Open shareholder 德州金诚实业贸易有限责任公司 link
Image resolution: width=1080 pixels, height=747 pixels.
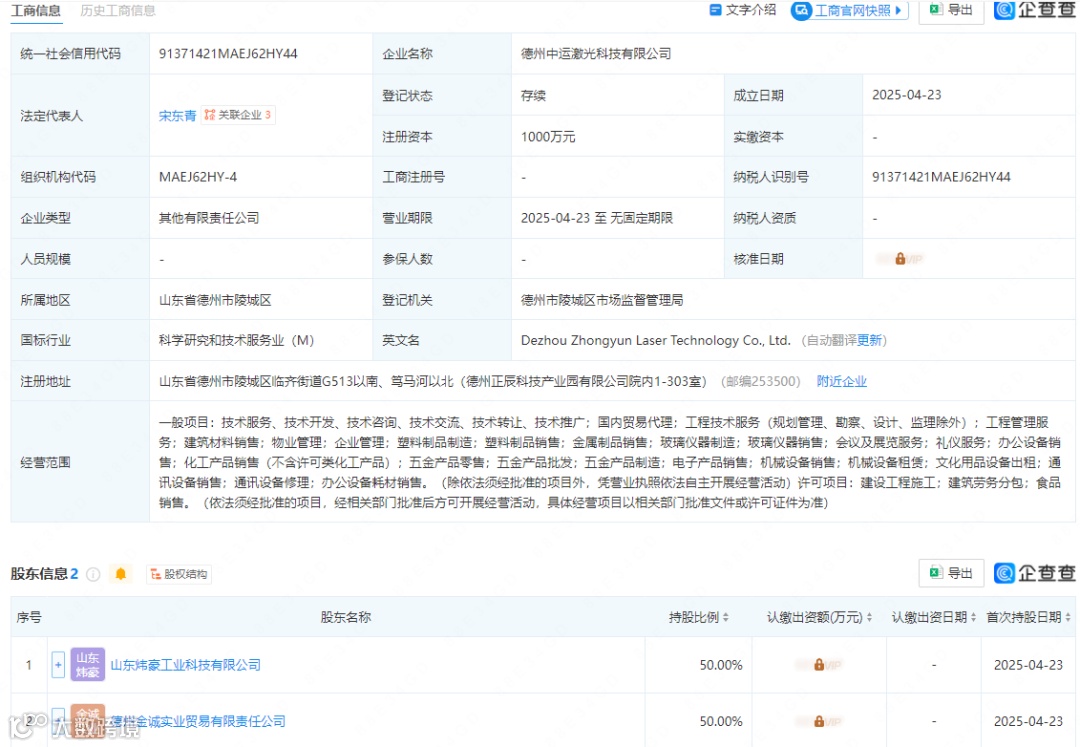198,721
